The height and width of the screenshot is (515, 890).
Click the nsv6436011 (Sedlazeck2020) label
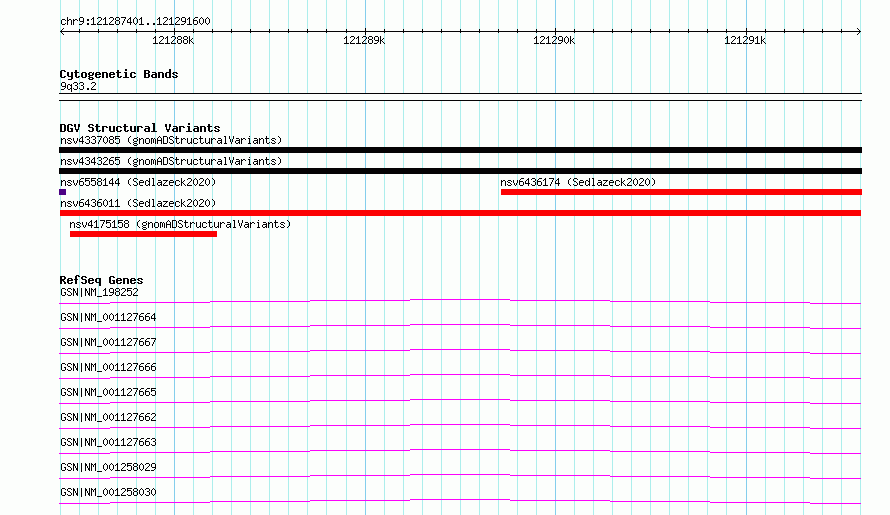click(138, 203)
